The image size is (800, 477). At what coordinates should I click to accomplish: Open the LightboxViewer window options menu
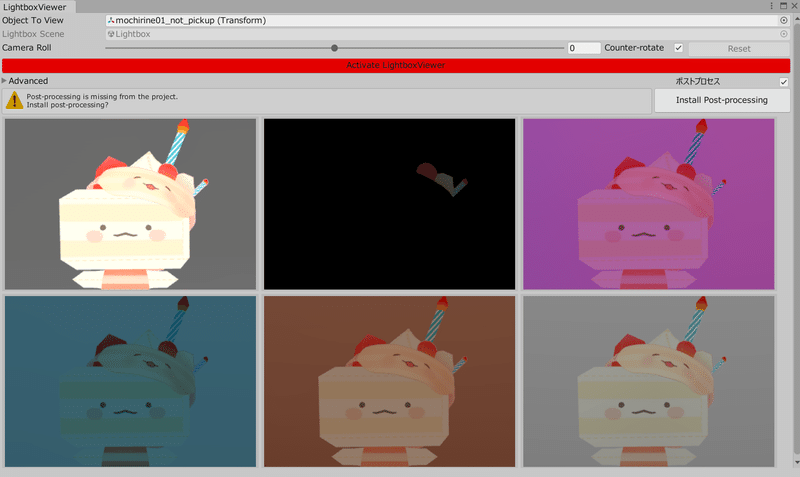coord(771,6)
